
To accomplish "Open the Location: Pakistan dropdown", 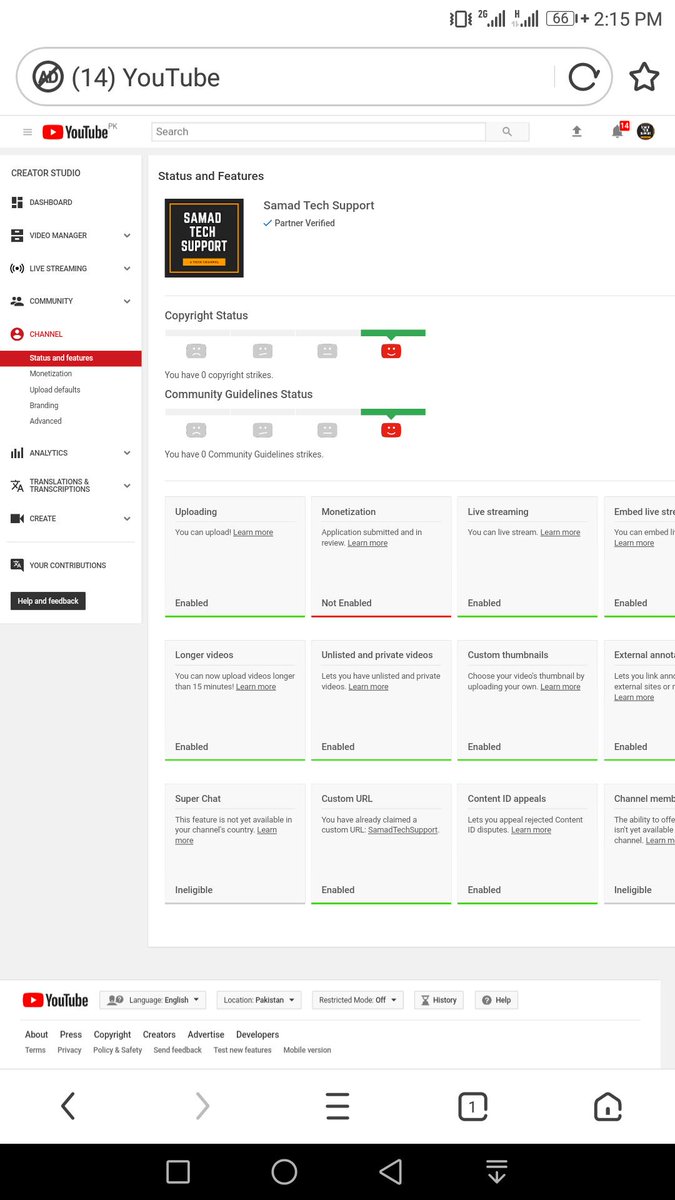I will [259, 1000].
